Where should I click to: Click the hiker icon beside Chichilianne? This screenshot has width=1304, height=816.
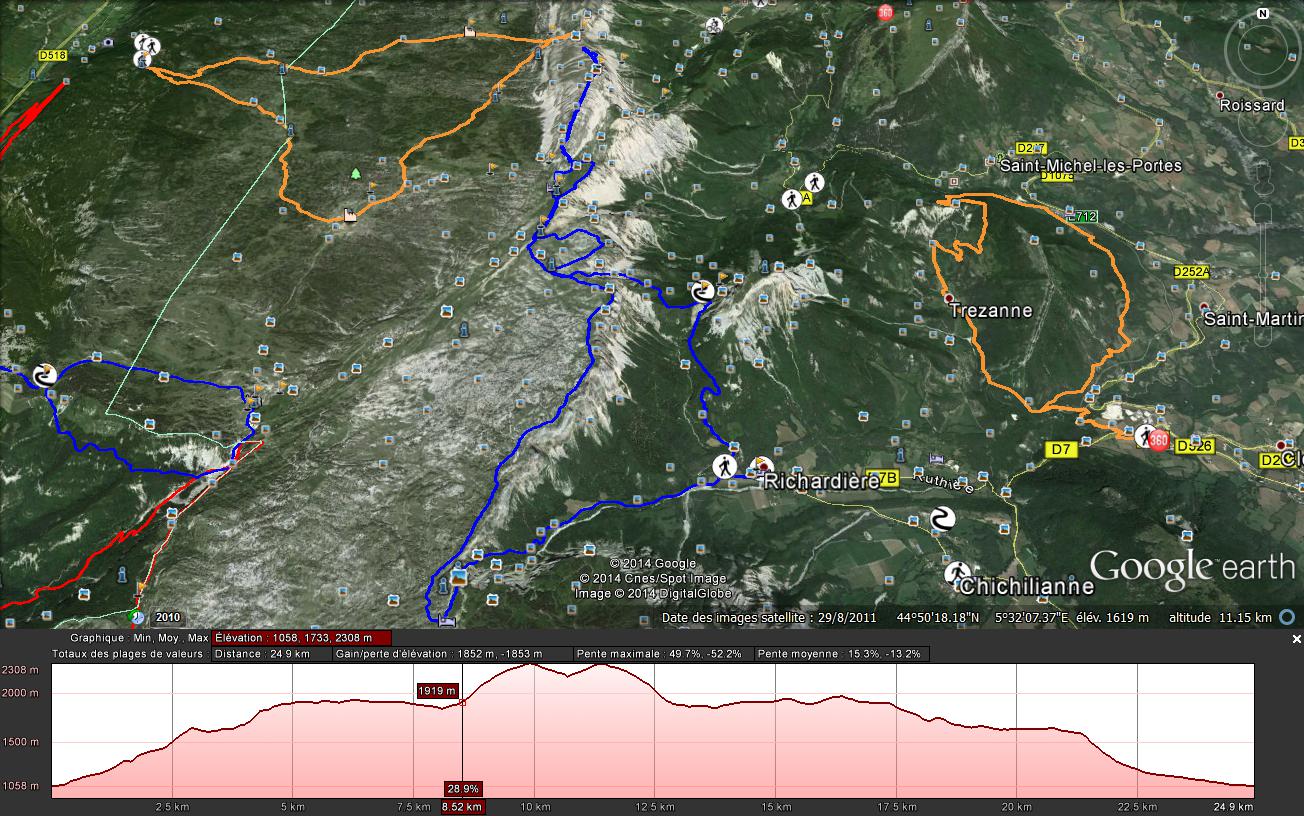(x=956, y=574)
